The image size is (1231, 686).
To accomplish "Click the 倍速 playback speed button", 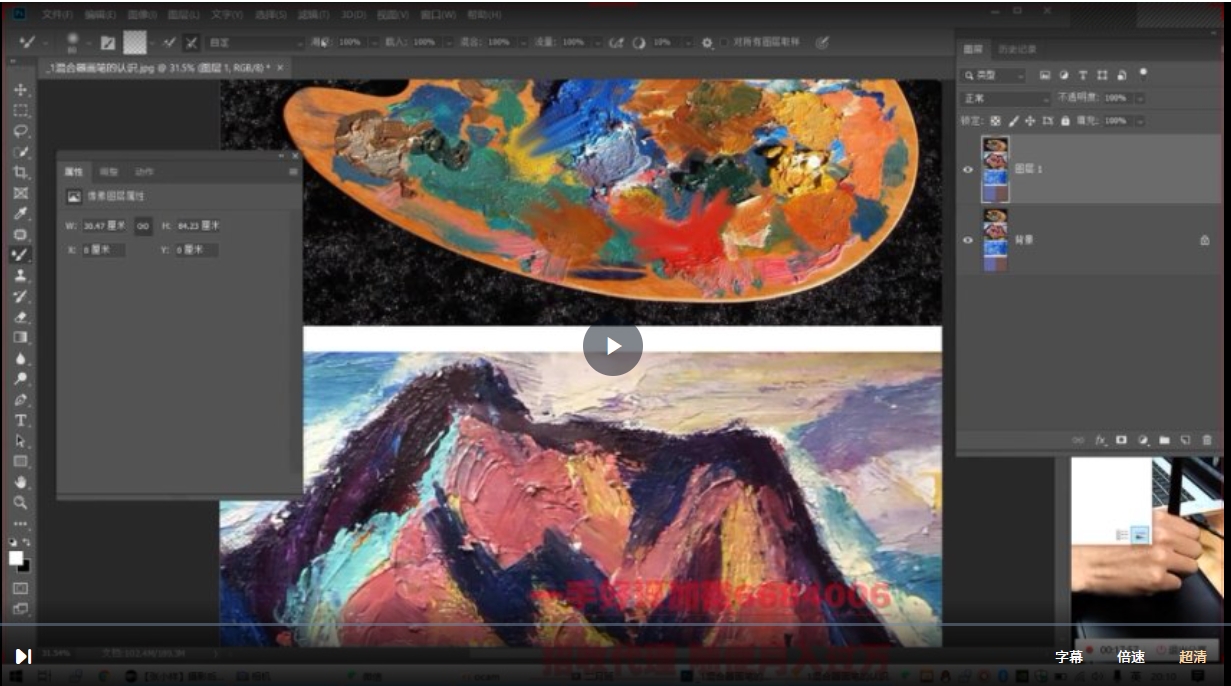I will click(1131, 657).
